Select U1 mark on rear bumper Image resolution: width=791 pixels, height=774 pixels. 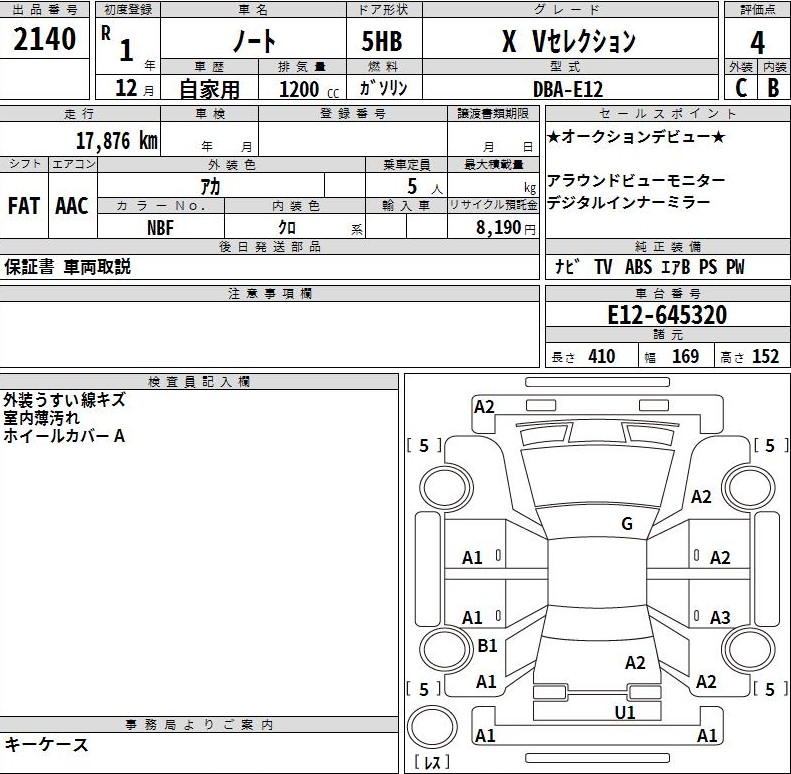[625, 712]
